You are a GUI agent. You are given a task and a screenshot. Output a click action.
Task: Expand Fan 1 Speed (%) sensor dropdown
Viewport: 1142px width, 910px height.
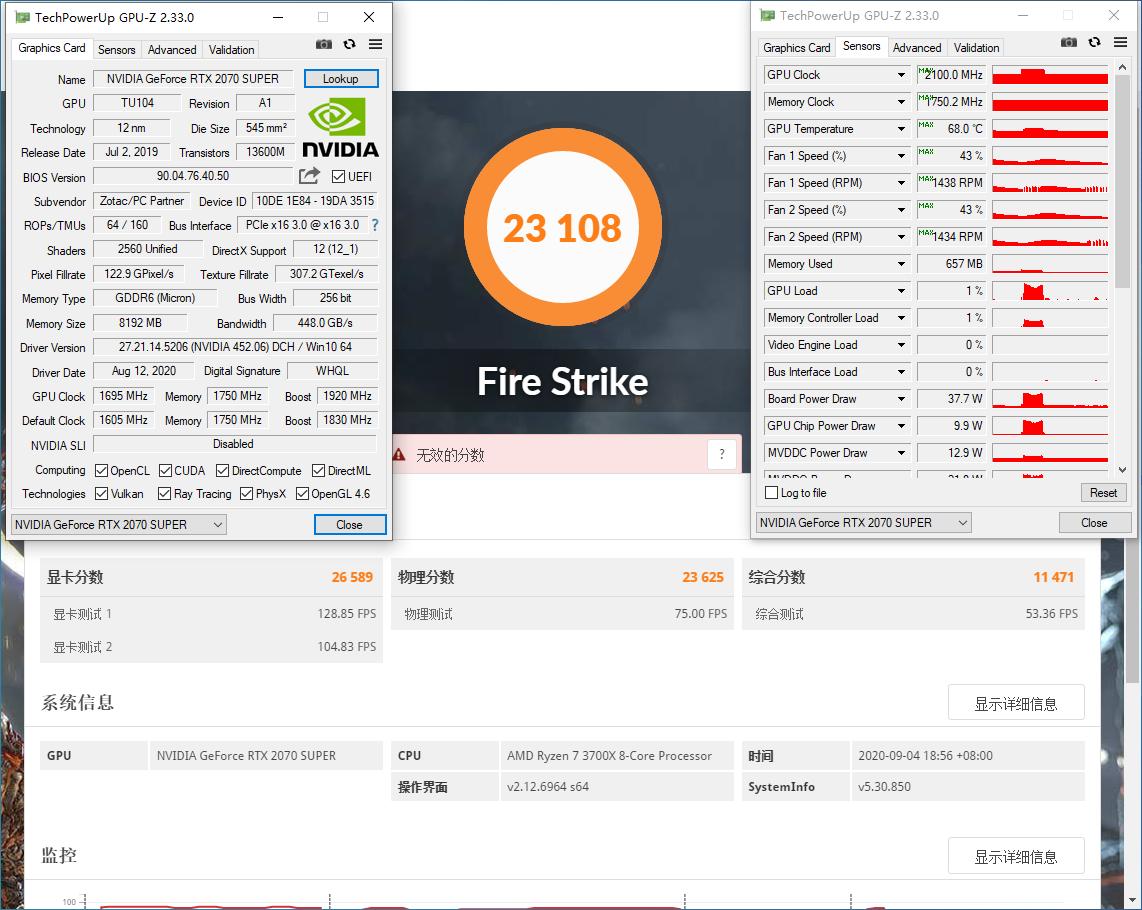tap(901, 156)
